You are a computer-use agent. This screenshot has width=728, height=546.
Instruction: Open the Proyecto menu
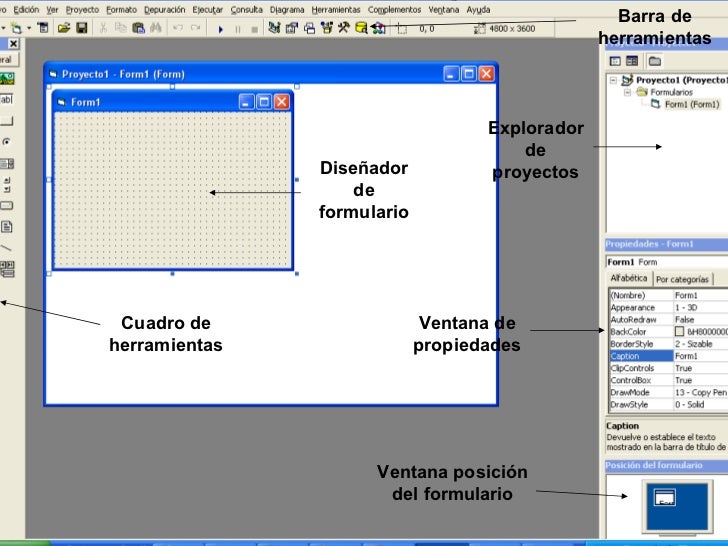click(x=82, y=9)
